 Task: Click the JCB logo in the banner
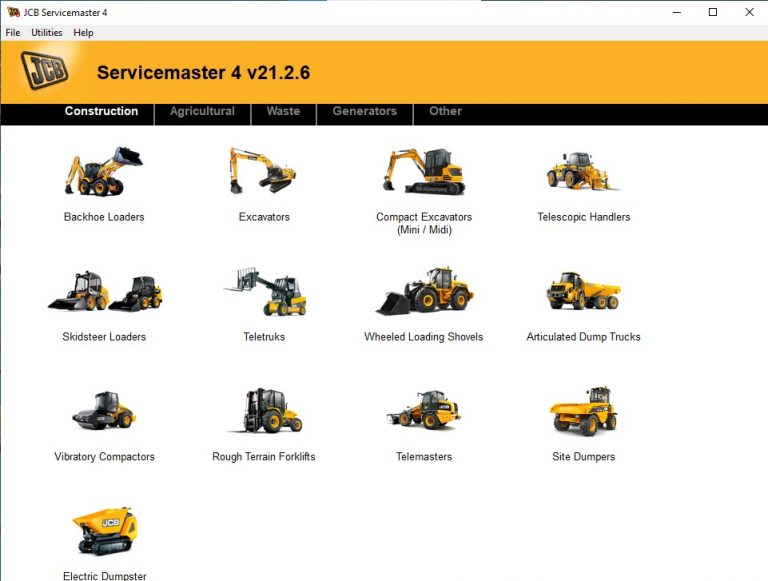(x=45, y=71)
